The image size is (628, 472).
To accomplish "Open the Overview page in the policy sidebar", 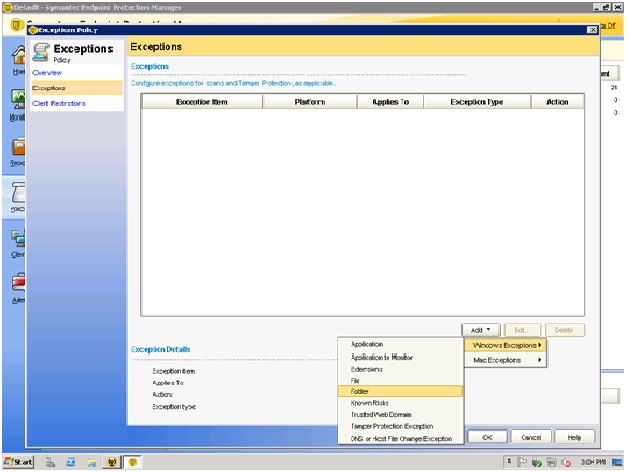I will [47, 73].
